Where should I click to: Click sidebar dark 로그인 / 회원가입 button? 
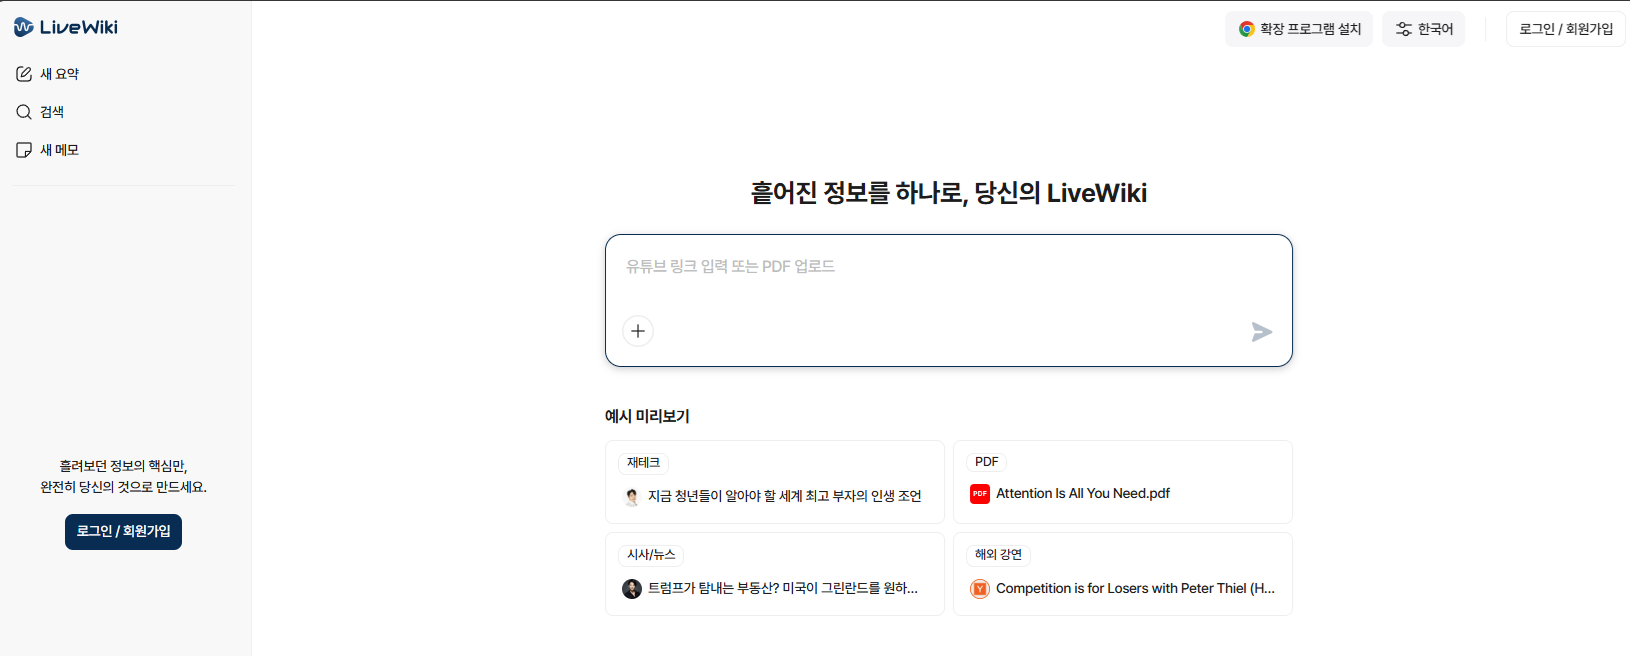123,532
